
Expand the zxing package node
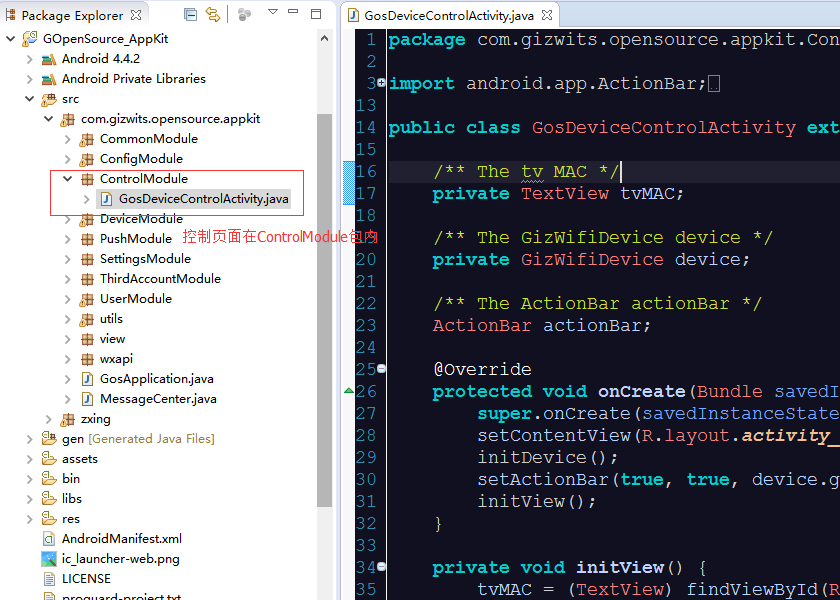[49, 419]
